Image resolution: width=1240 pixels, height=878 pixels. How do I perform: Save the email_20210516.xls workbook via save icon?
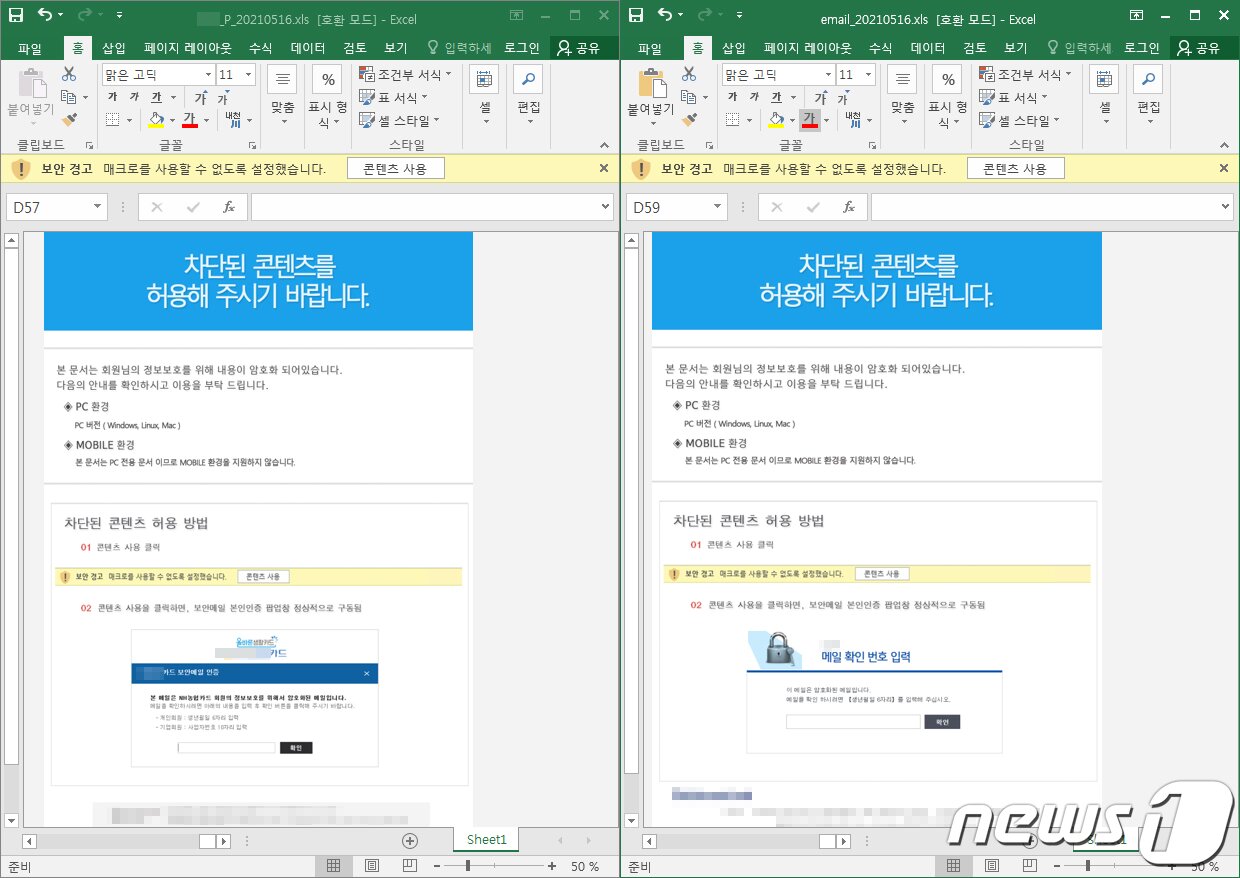click(637, 16)
